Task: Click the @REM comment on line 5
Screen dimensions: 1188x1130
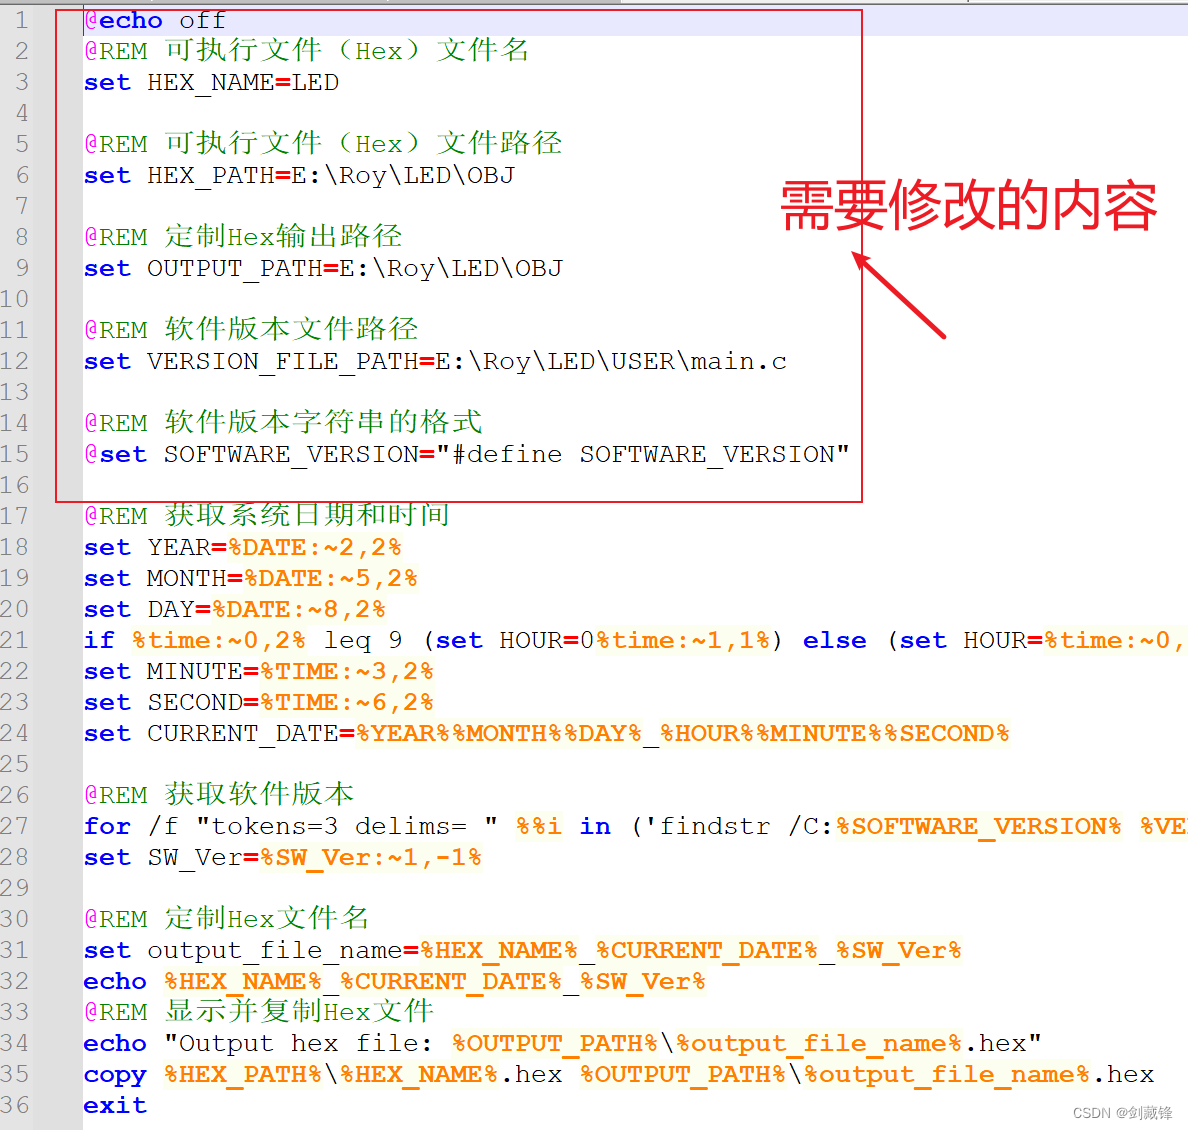Action: pos(323,143)
